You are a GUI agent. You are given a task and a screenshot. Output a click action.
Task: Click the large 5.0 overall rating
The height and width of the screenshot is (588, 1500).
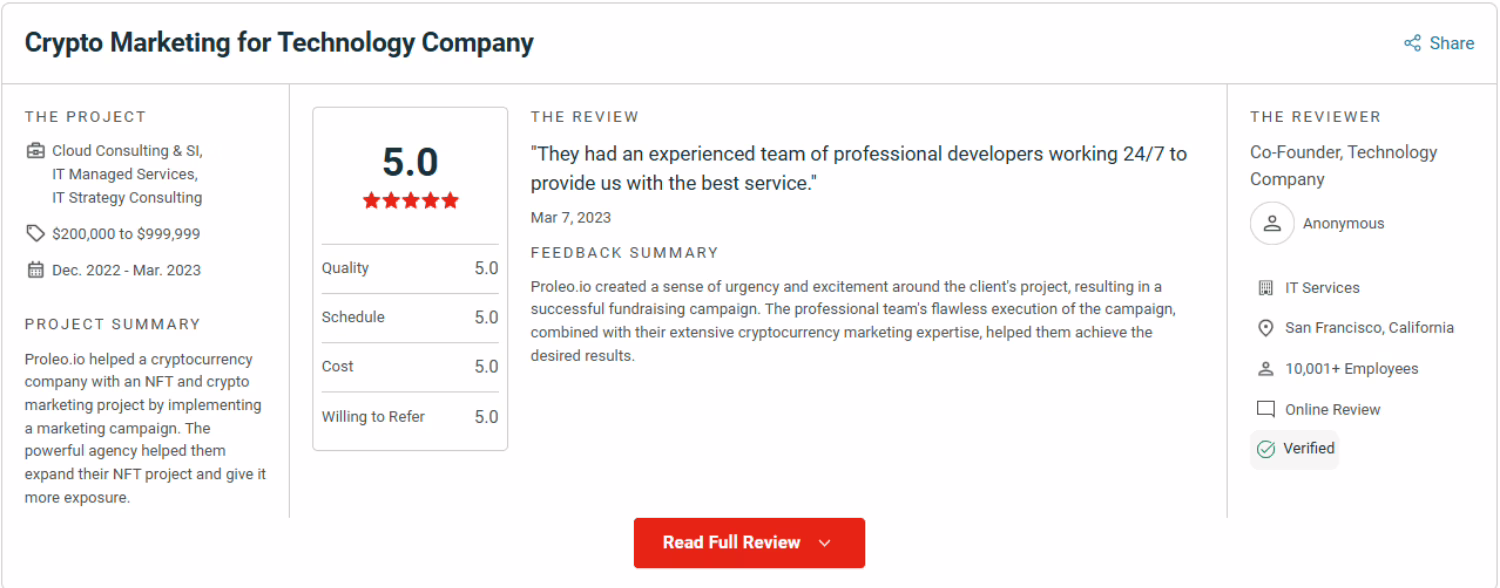point(410,162)
